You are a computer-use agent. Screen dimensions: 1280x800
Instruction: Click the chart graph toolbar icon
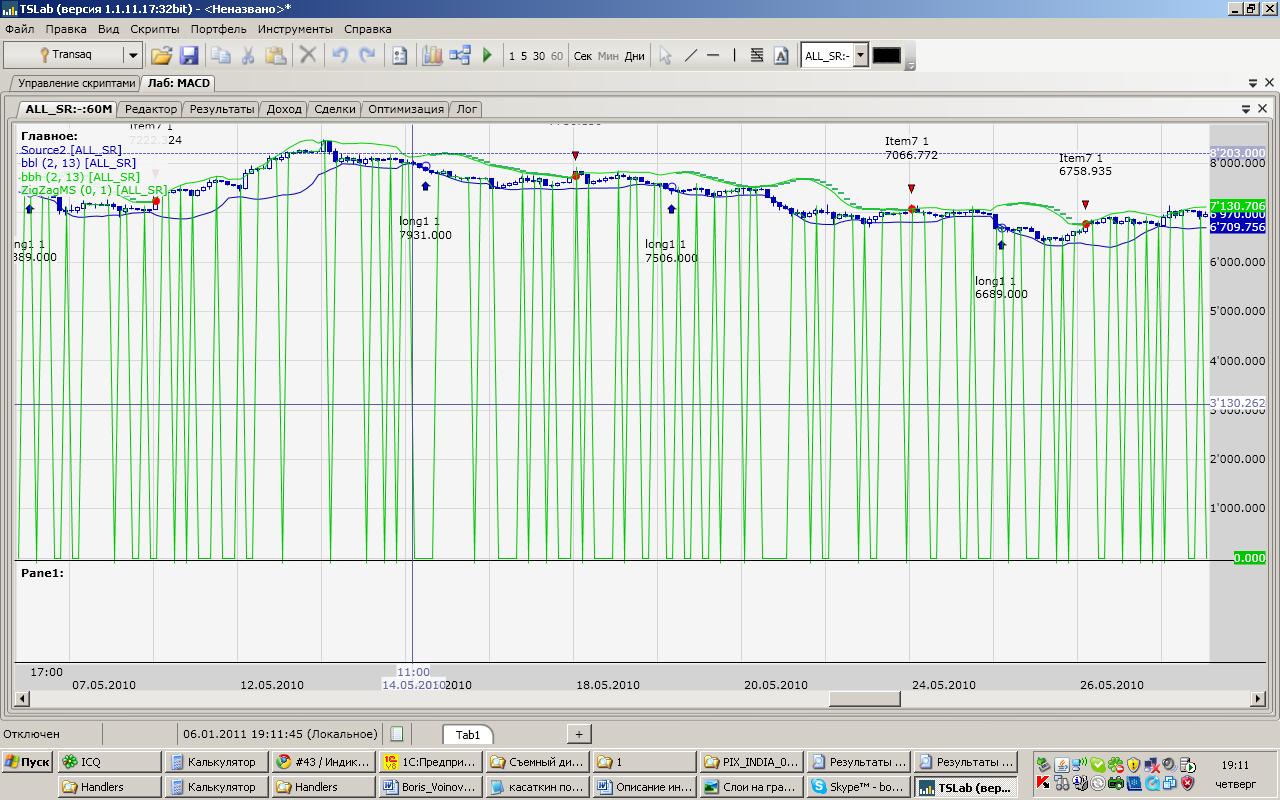[x=432, y=56]
